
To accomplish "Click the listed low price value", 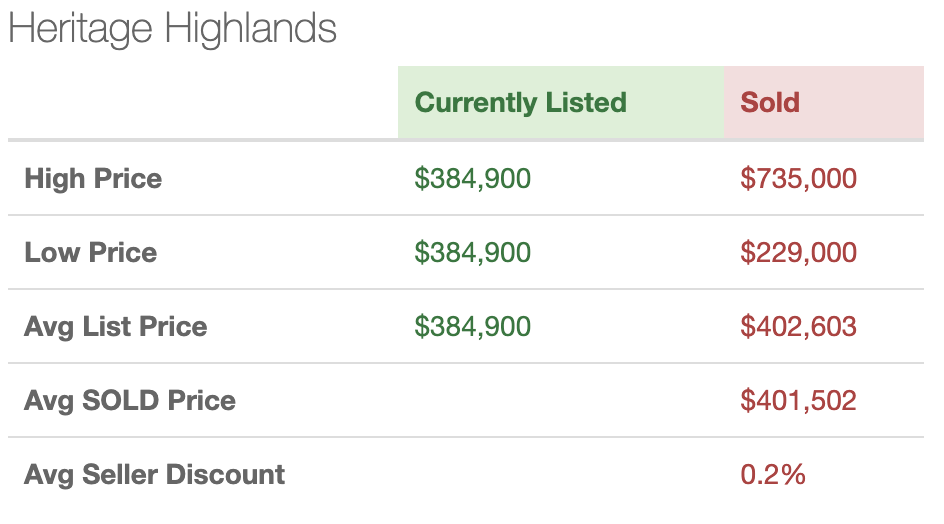I will 473,252.
